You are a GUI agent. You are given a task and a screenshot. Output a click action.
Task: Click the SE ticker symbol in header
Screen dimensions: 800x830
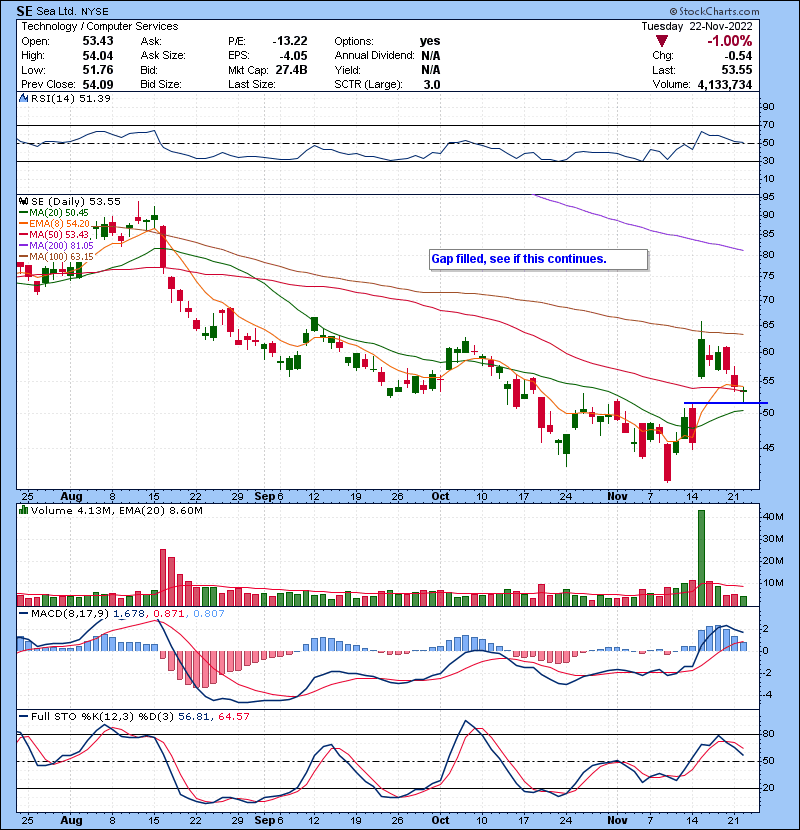pos(24,11)
